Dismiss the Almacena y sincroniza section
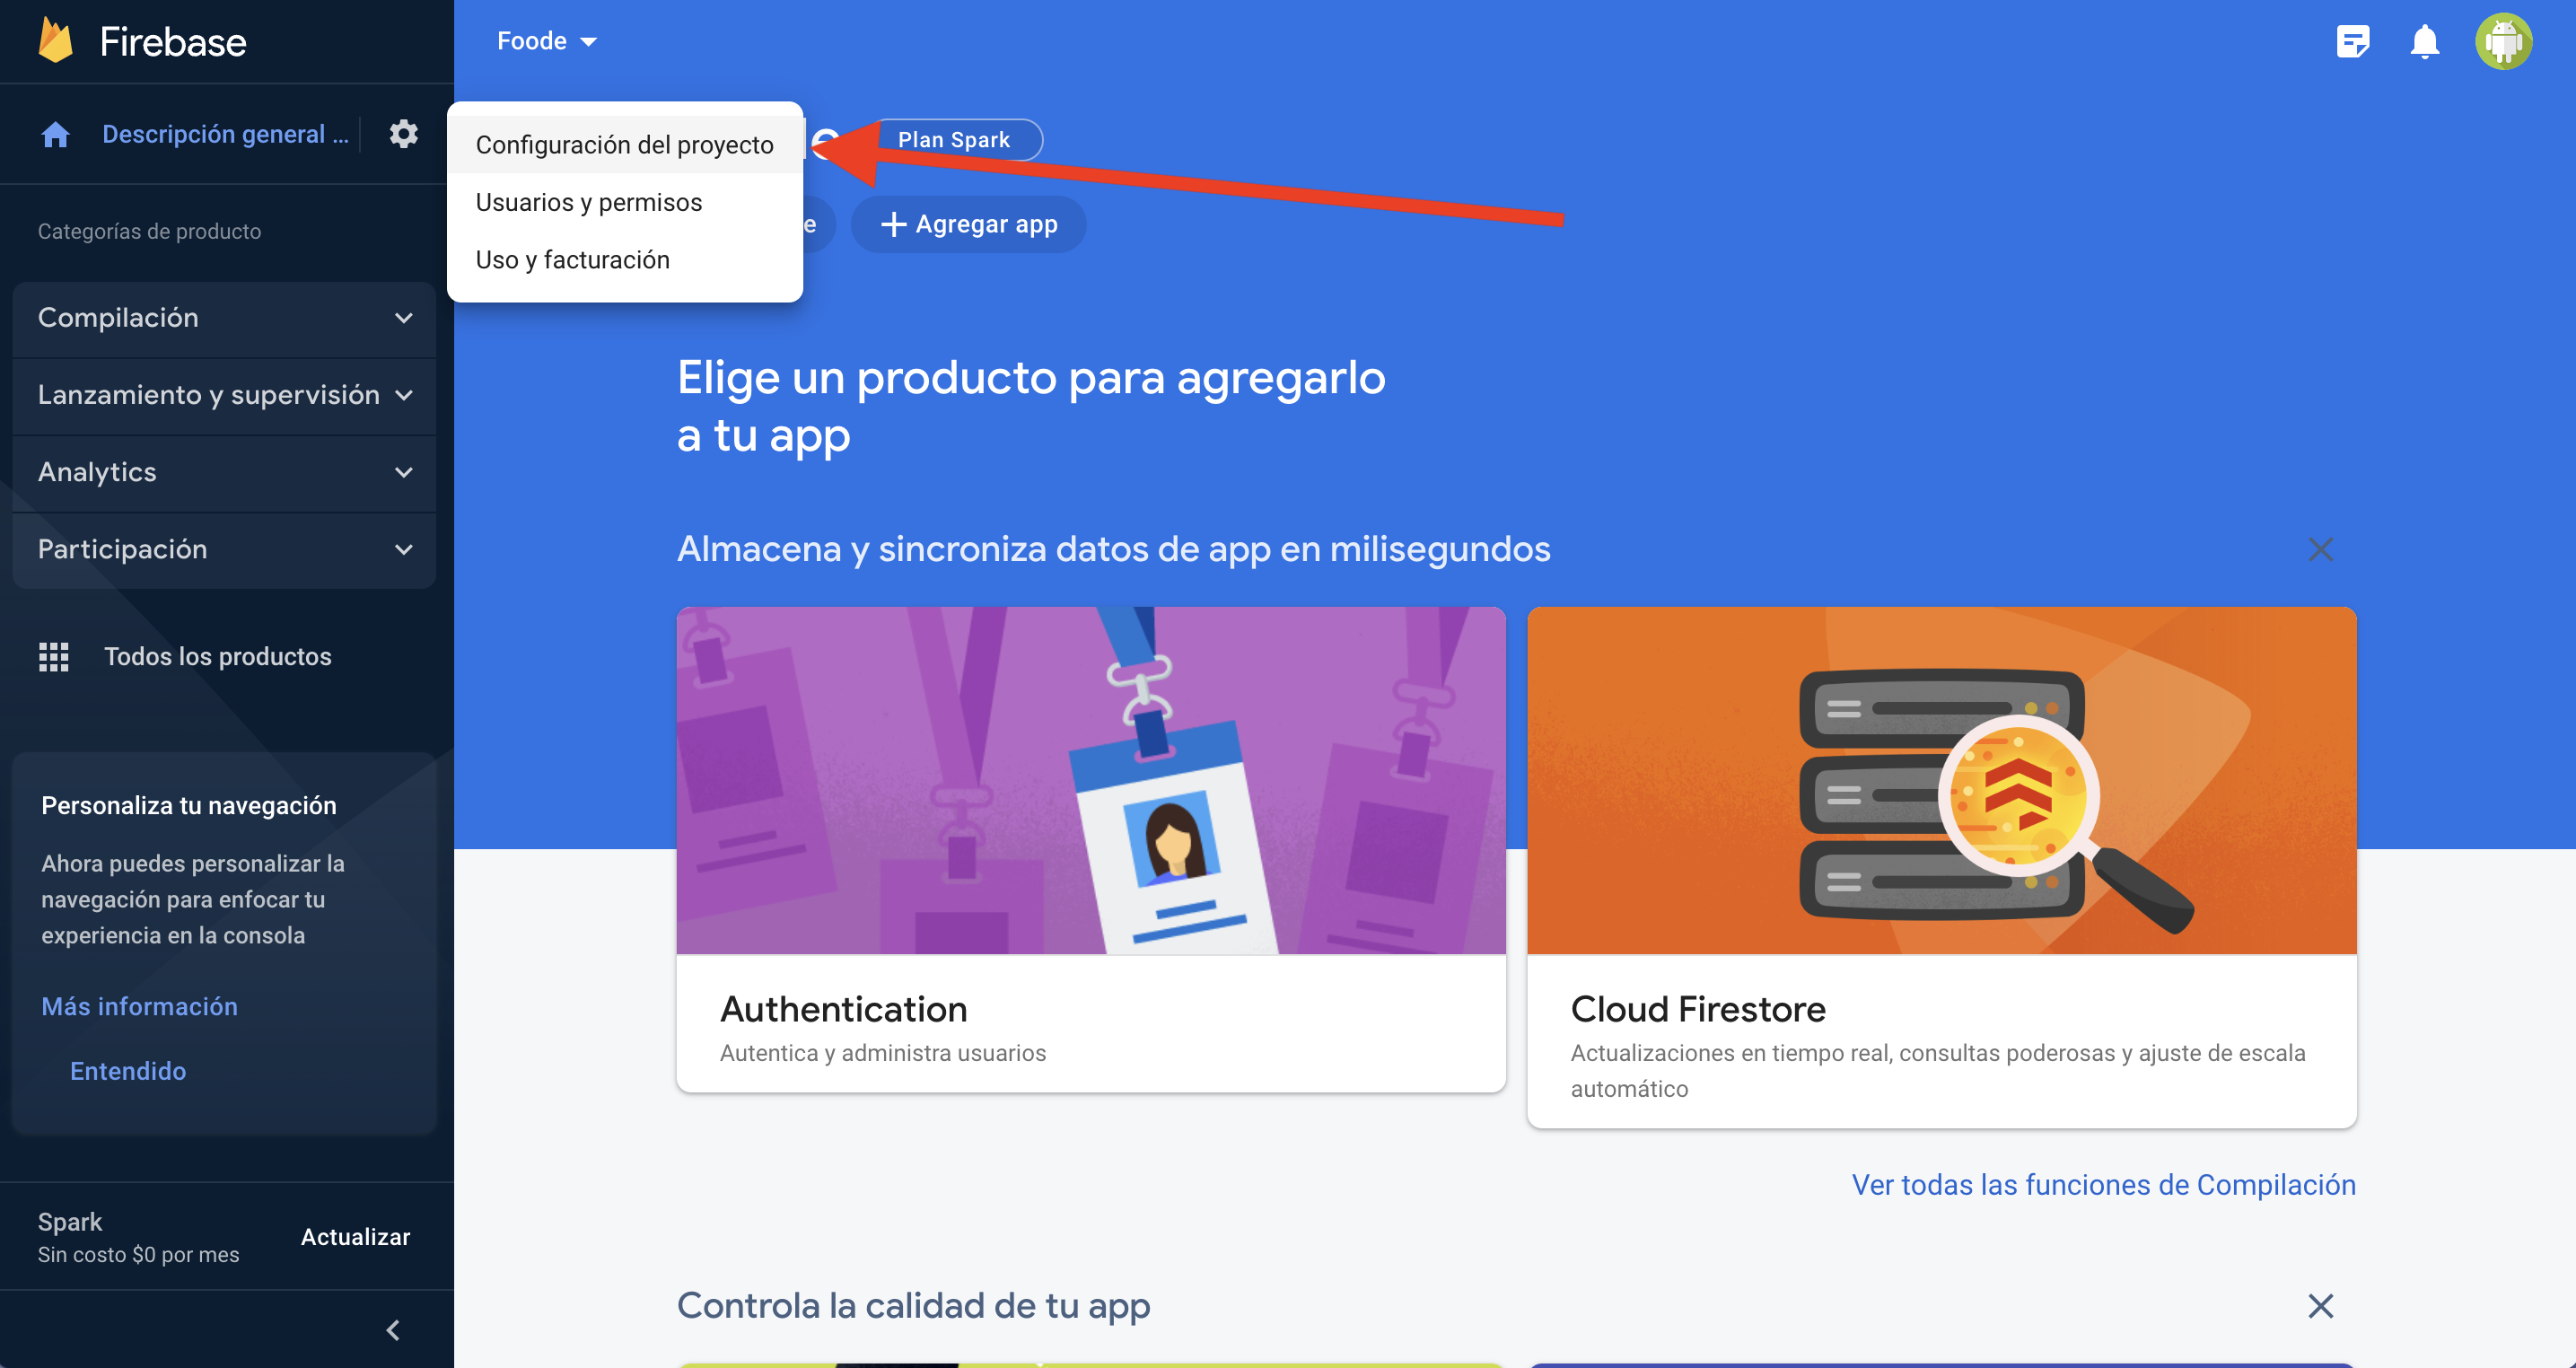This screenshot has height=1368, width=2576. [2320, 549]
